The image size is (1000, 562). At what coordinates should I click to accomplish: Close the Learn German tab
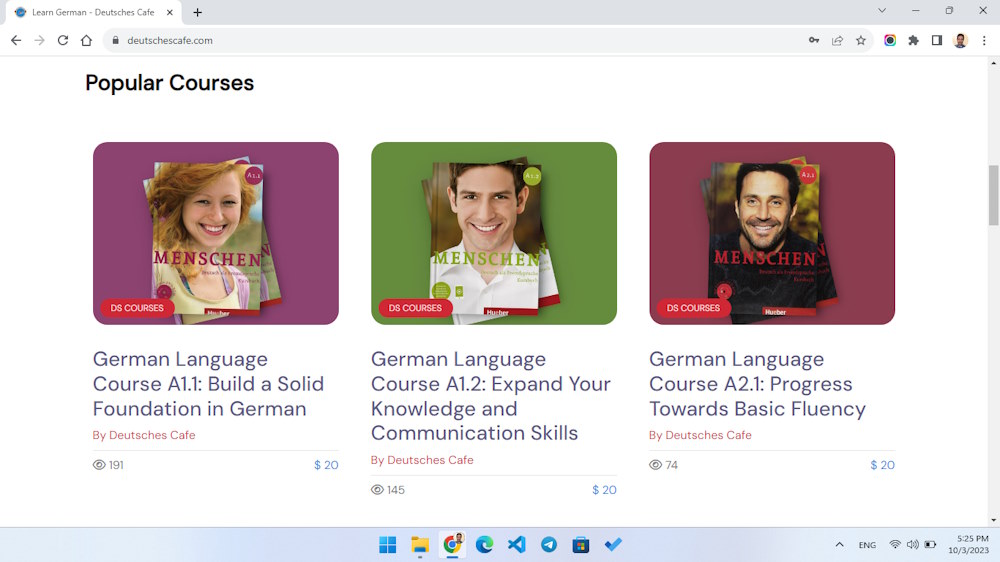tap(170, 12)
